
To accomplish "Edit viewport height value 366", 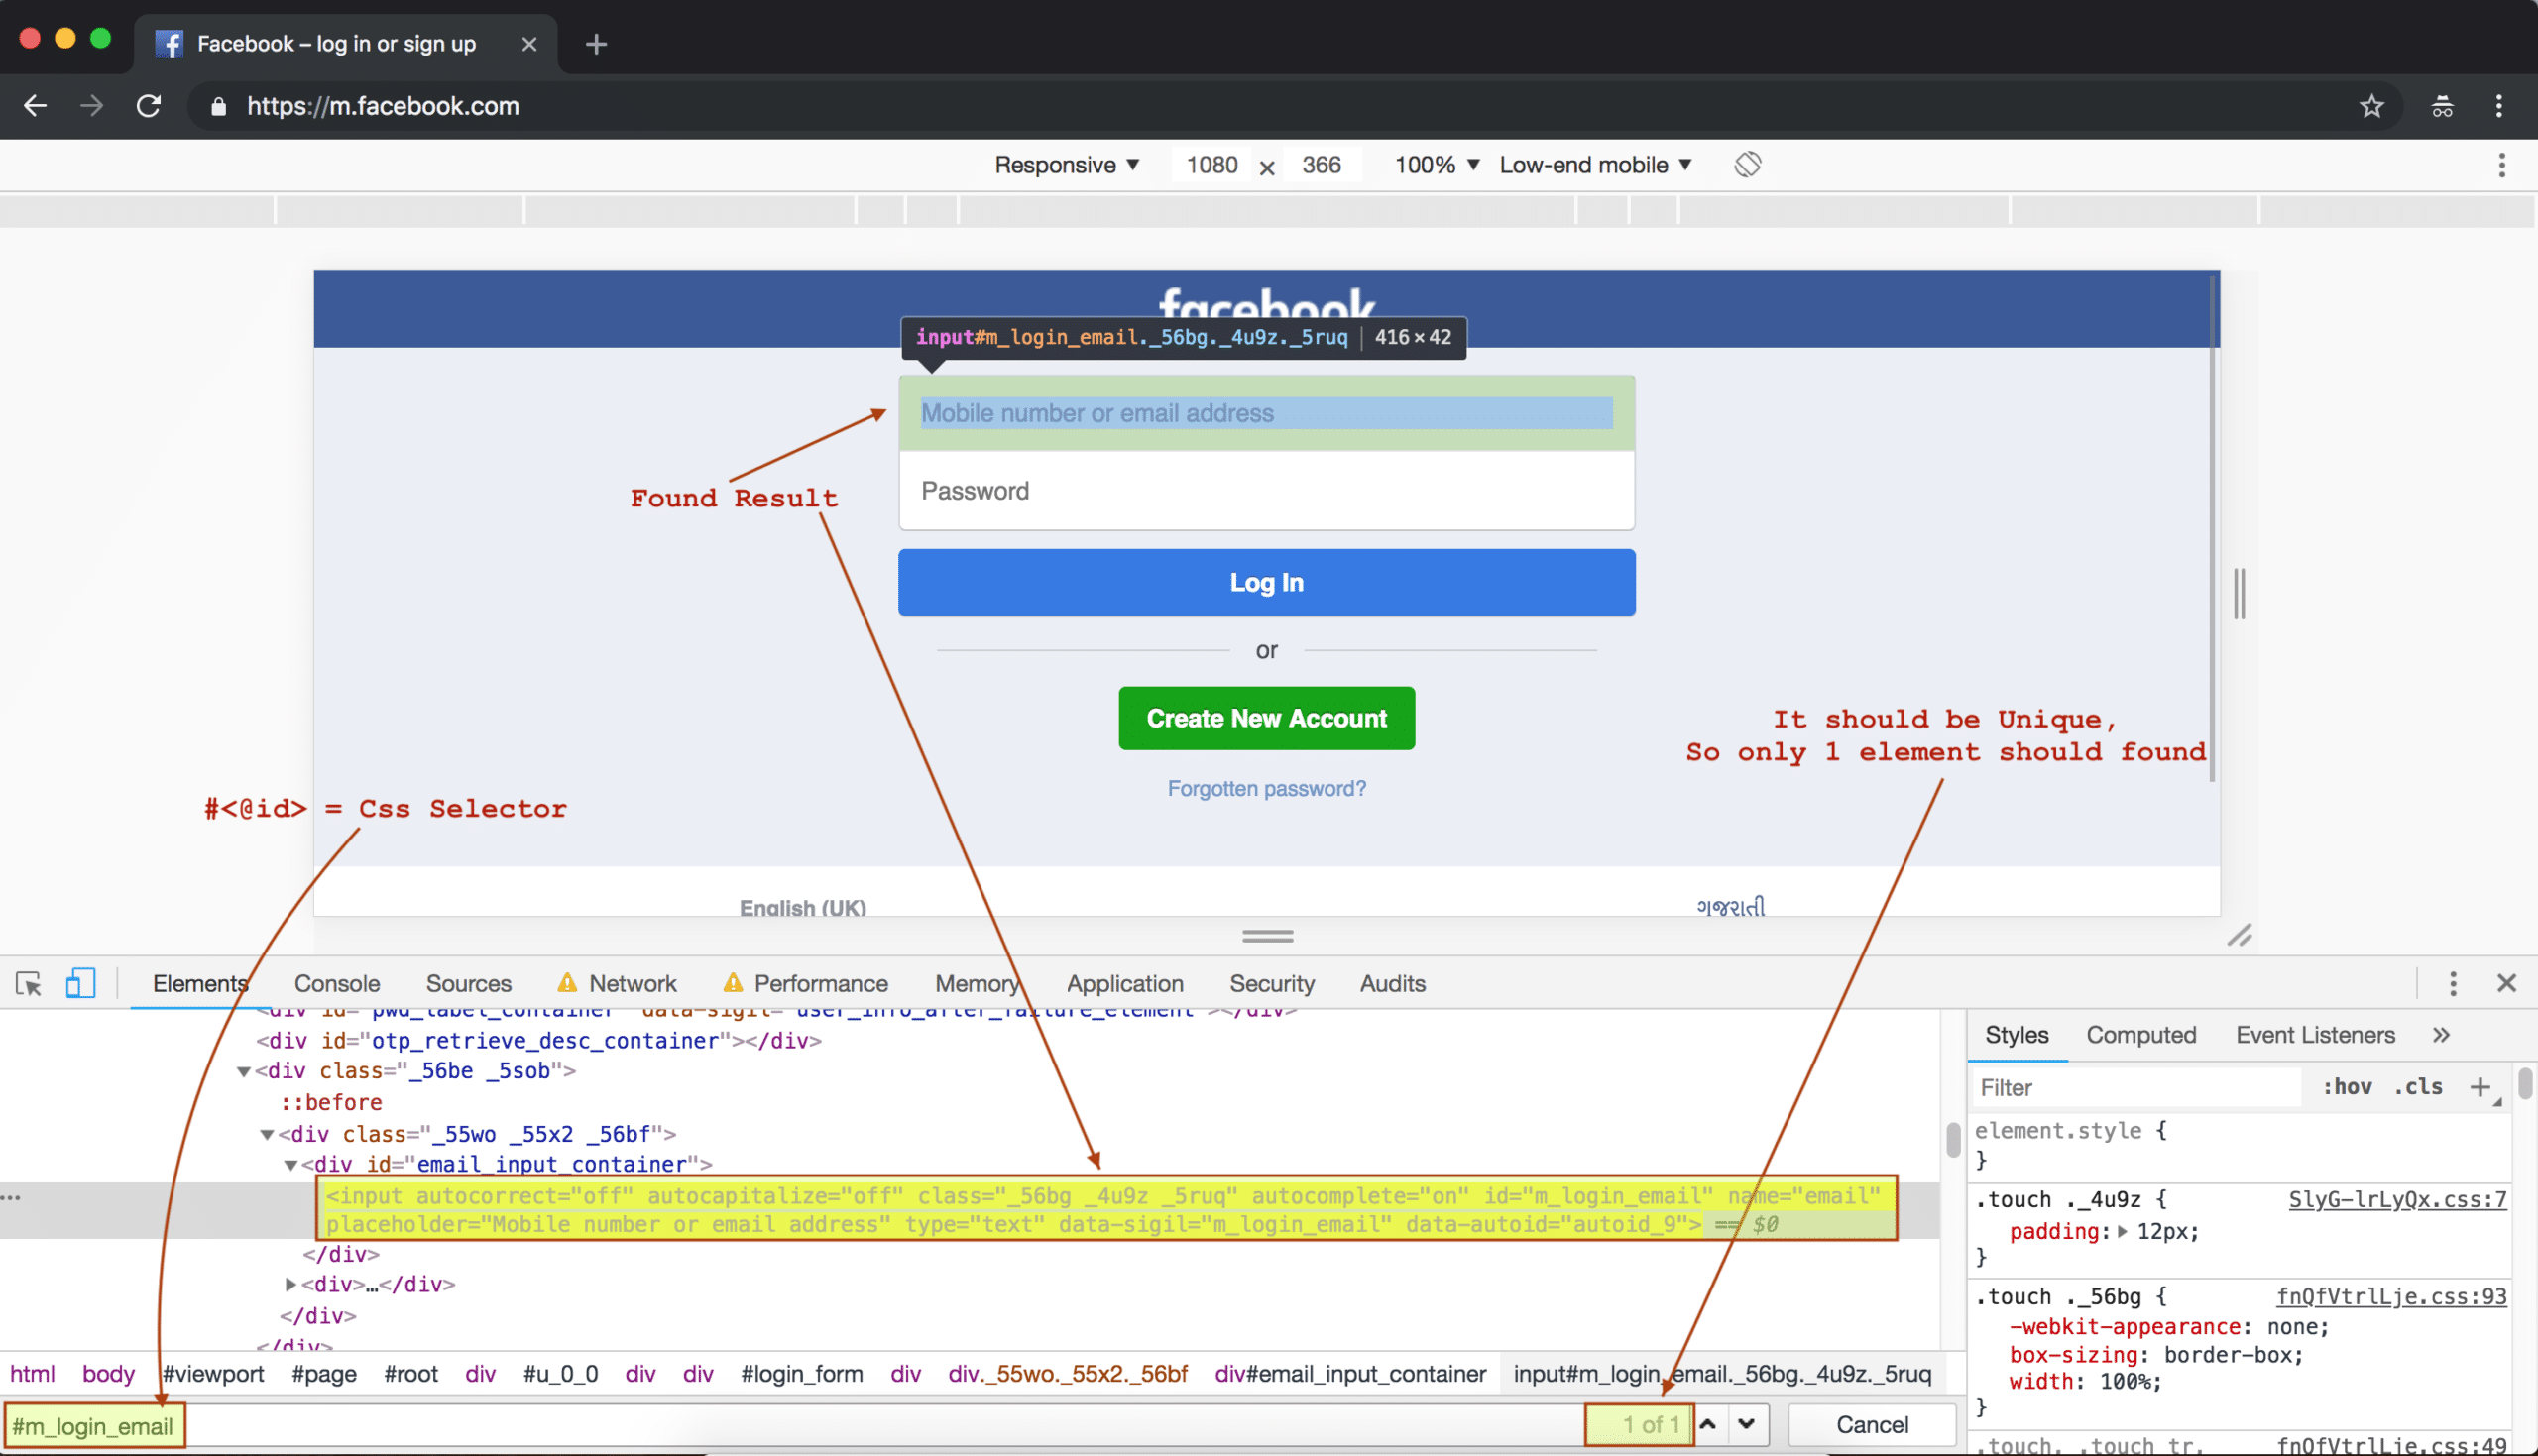I will (1321, 165).
